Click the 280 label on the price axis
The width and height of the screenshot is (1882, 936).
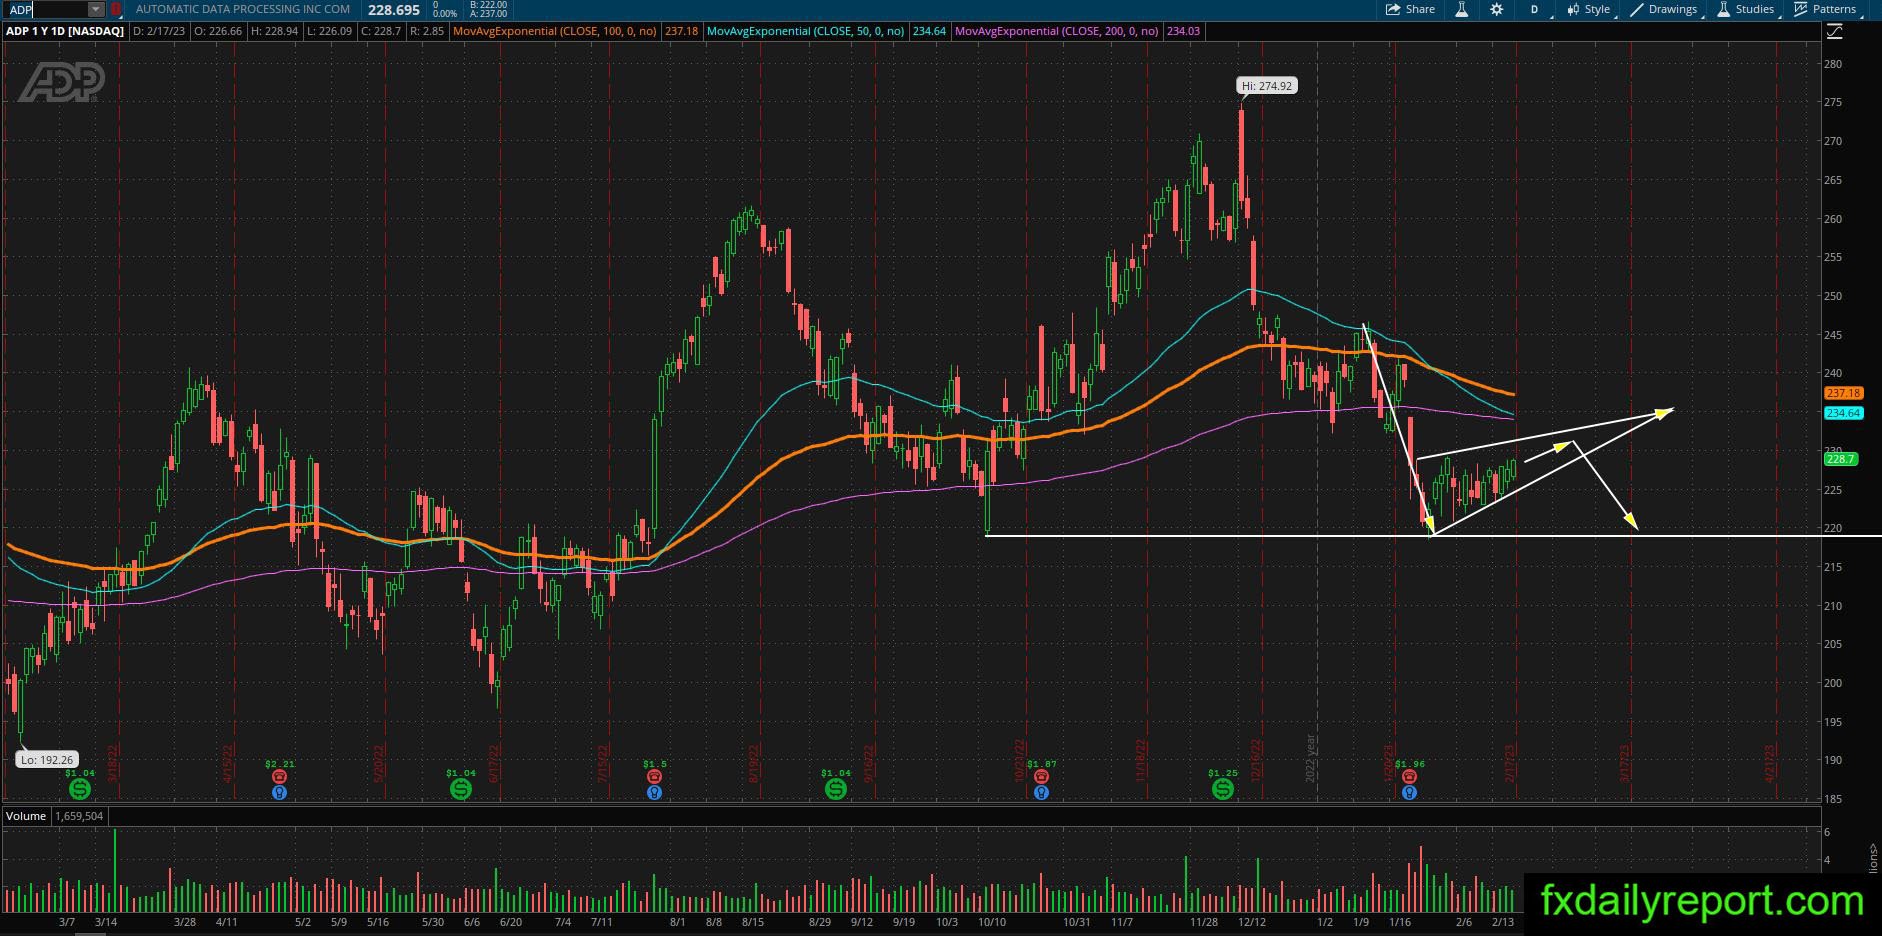pos(1833,64)
